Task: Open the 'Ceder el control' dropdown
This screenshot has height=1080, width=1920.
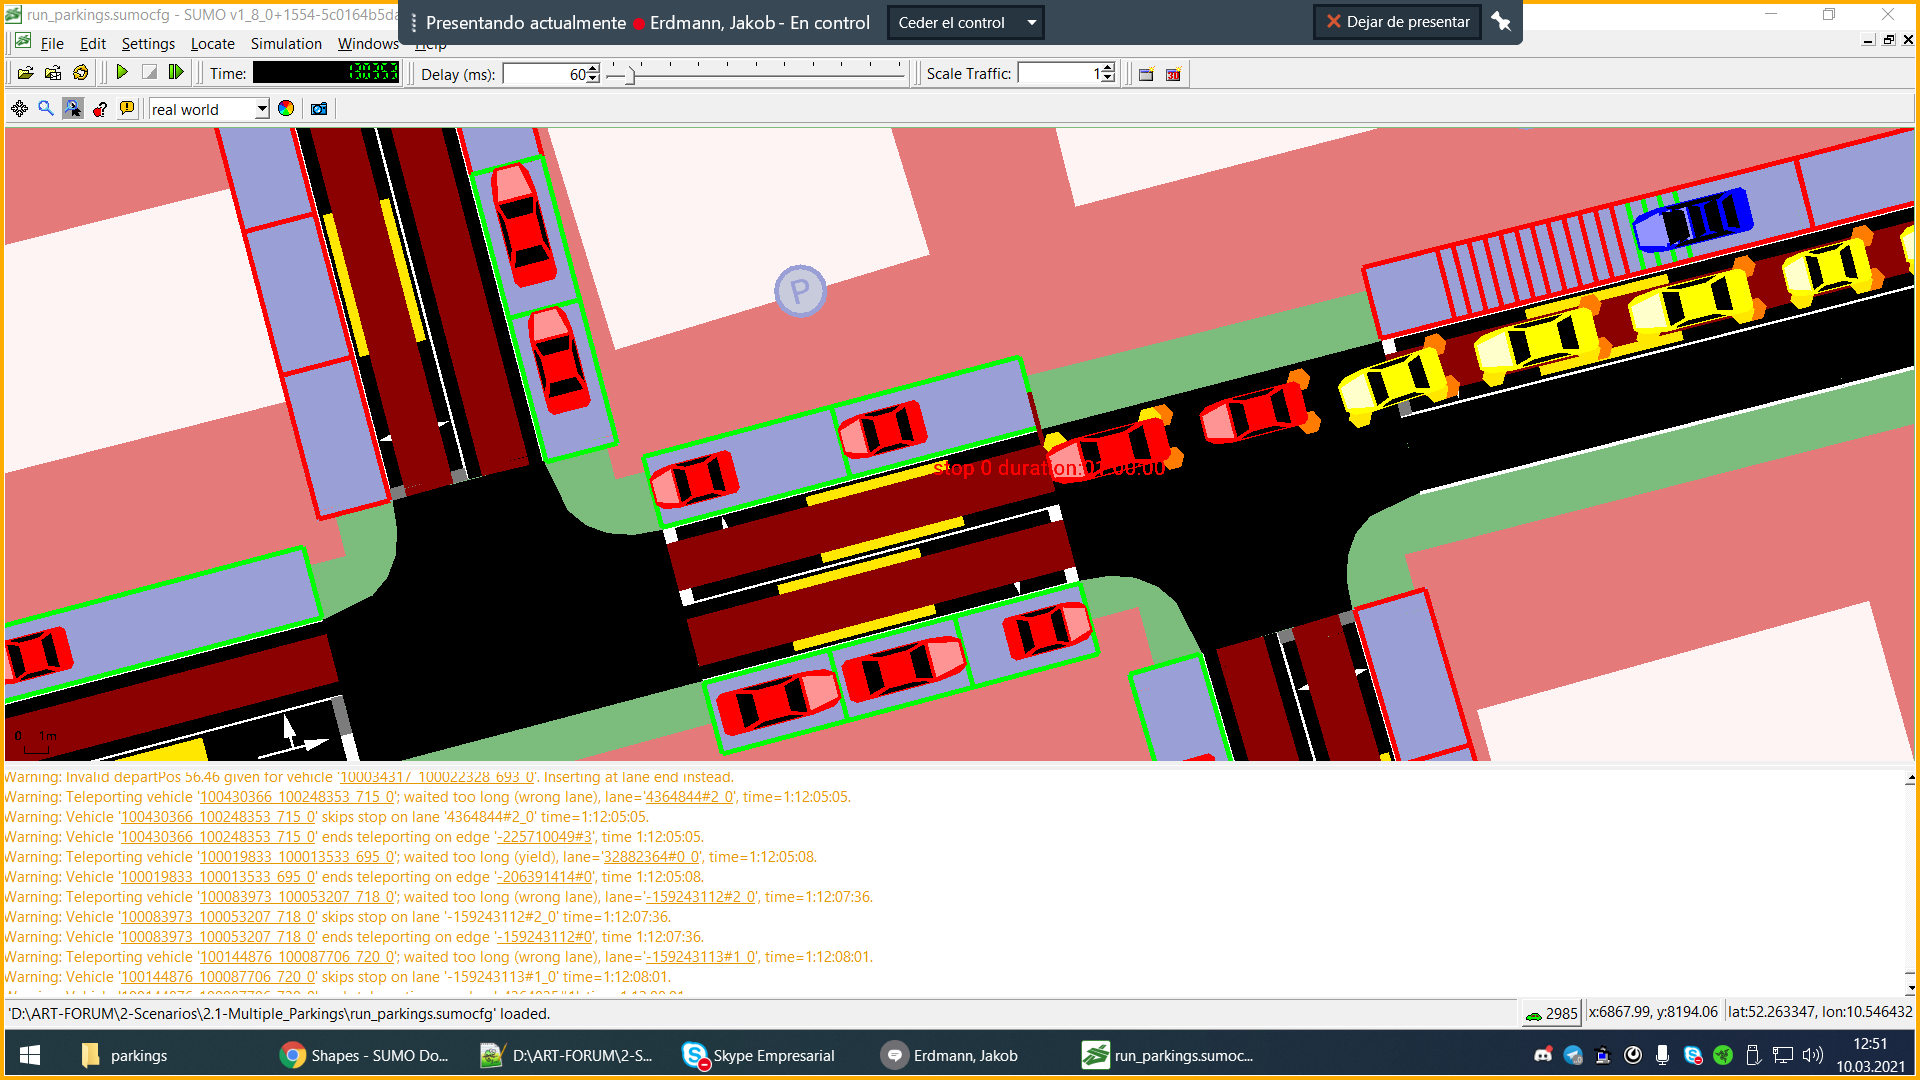Action: click(1031, 22)
